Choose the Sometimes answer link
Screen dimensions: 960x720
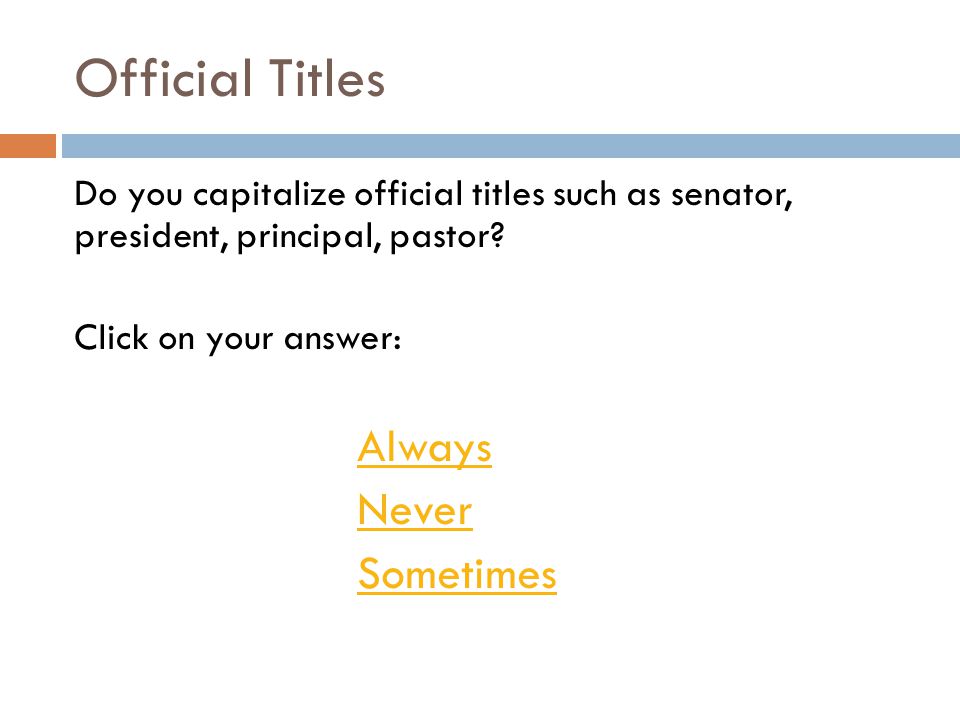(x=457, y=574)
